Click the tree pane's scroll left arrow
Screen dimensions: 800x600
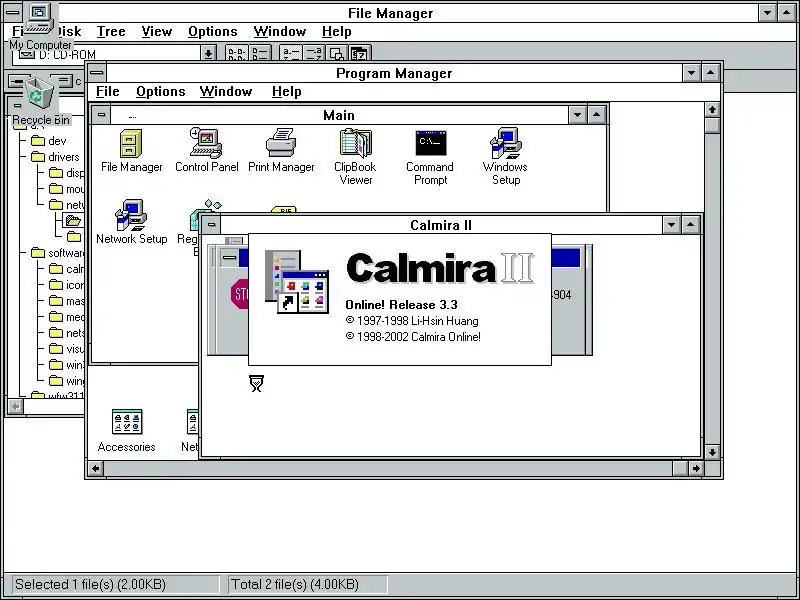pyautogui.click(x=16, y=407)
